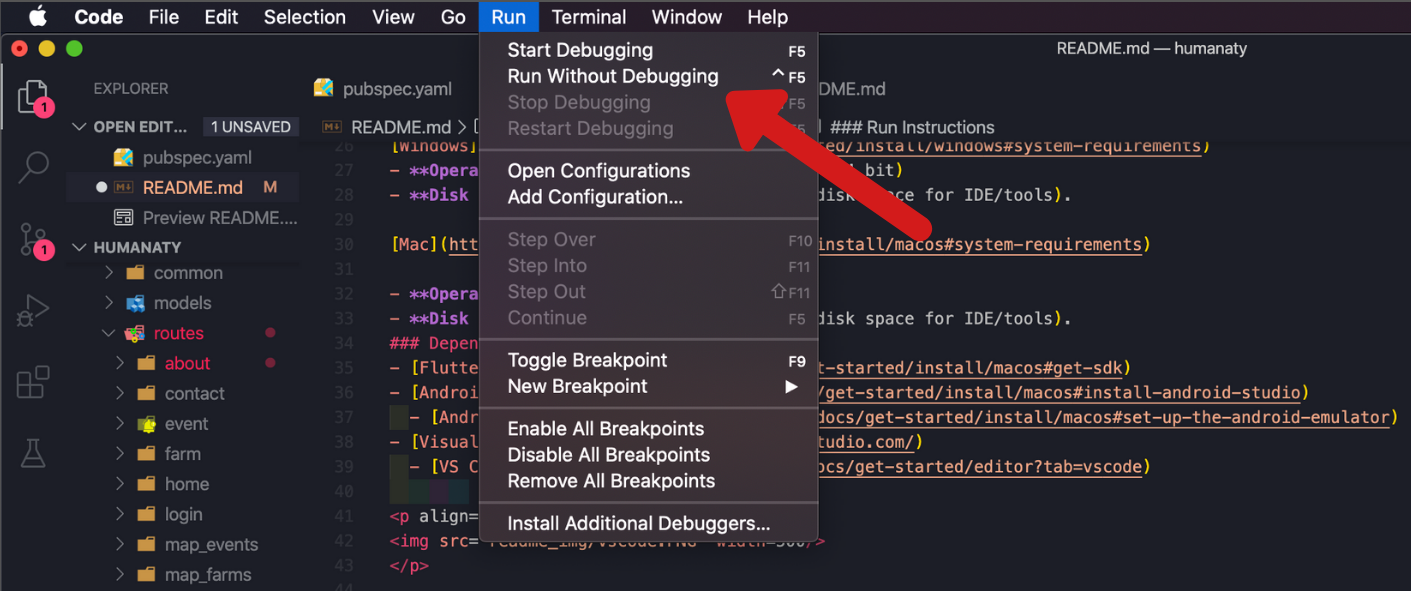Choose Start Debugging from Run menu
Screen dimensions: 1411x591
coord(648,50)
